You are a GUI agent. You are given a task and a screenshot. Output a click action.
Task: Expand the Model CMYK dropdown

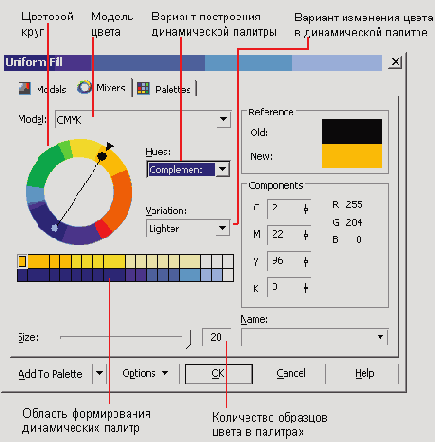(223, 119)
